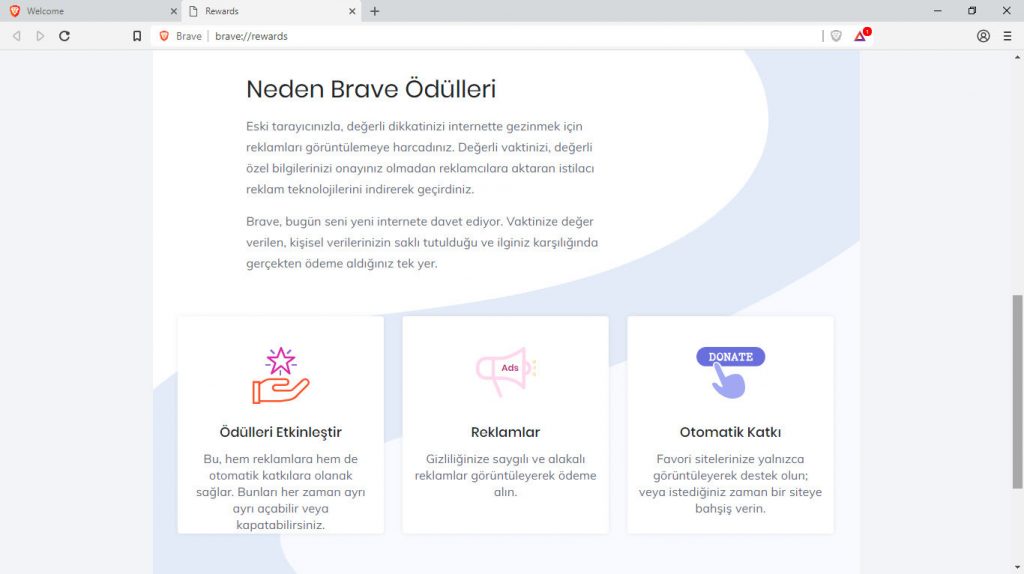Go back using the back arrow
This screenshot has width=1024, height=574.
tap(17, 36)
